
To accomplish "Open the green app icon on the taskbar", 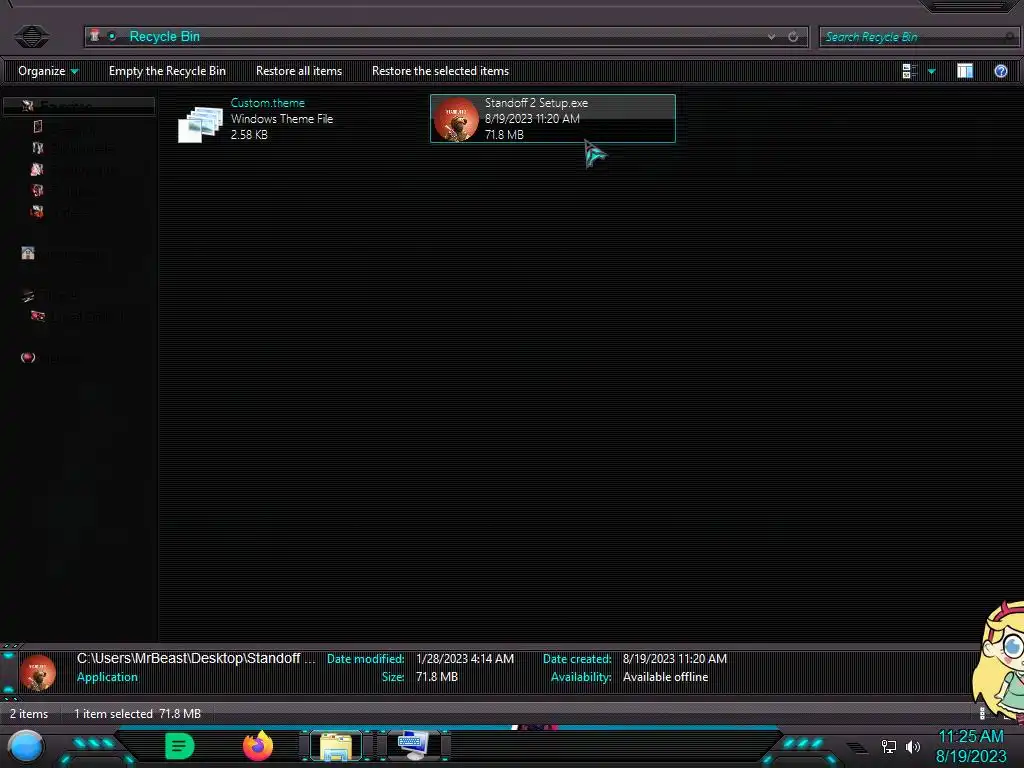I will click(180, 746).
